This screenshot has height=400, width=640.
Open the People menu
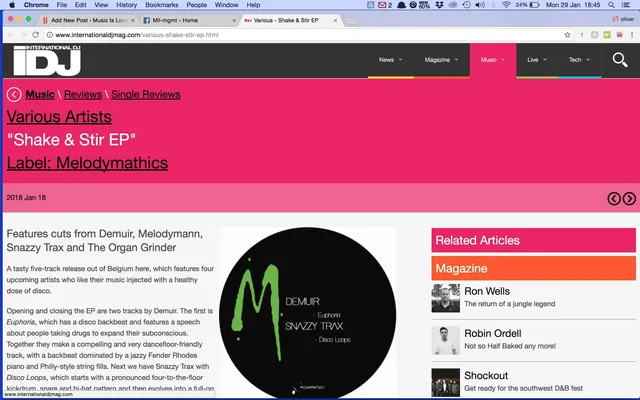[197, 5]
